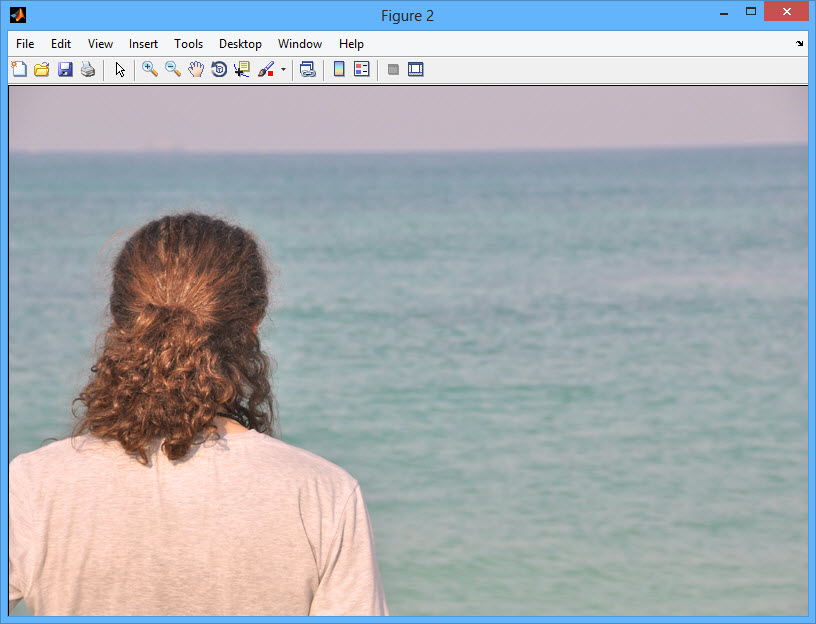Print the figure with the printer icon
Viewport: 816px width, 624px height.
(88, 69)
